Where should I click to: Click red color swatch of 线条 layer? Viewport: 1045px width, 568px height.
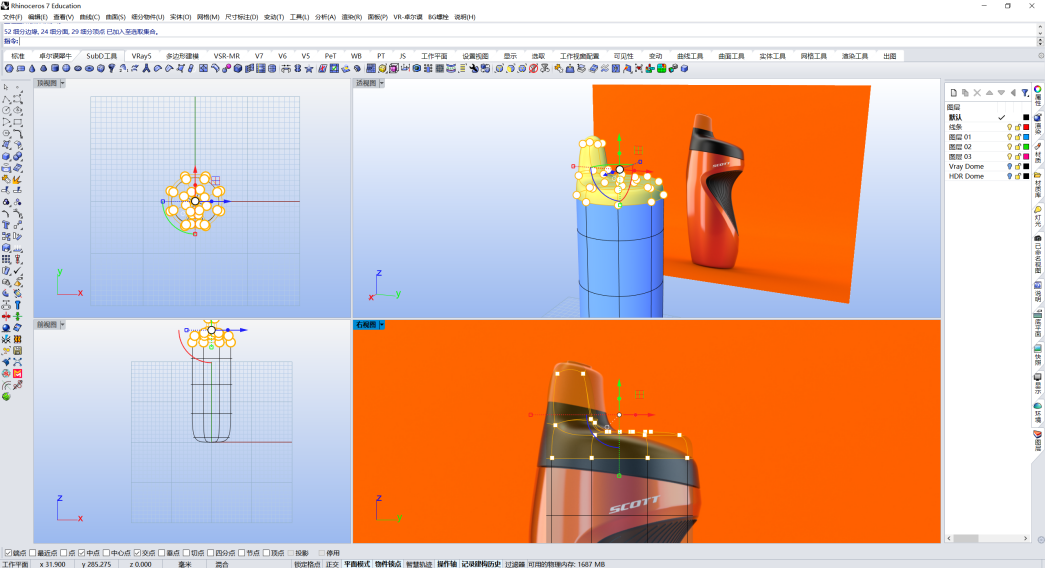[1026, 127]
